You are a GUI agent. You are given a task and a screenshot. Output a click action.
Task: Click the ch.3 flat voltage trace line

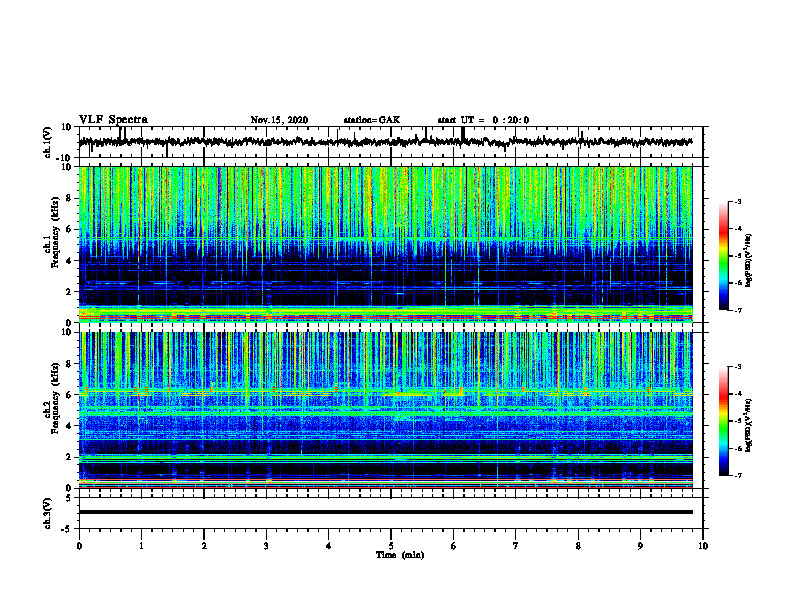coord(385,512)
